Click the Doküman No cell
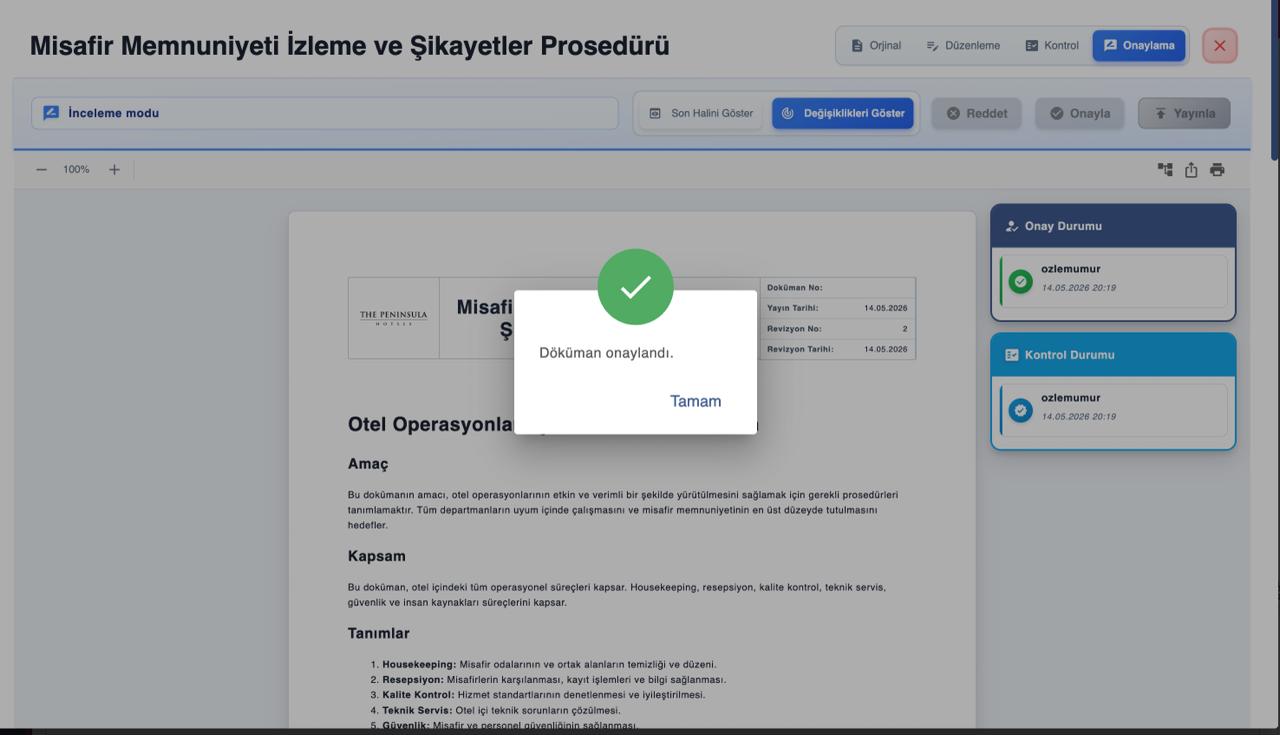The width and height of the screenshot is (1280, 735). tap(838, 288)
